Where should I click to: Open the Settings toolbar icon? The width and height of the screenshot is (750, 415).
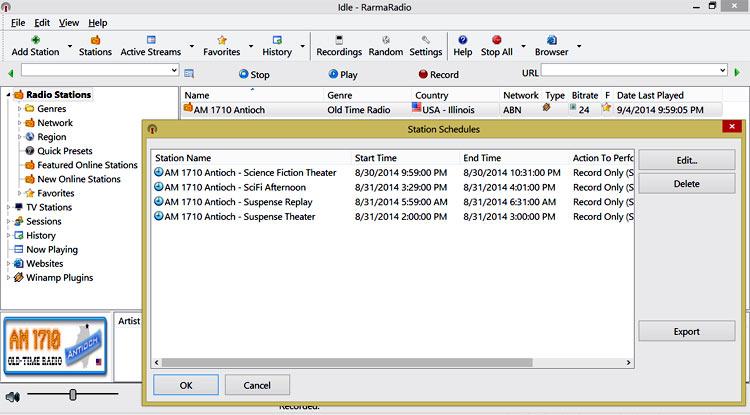point(425,41)
